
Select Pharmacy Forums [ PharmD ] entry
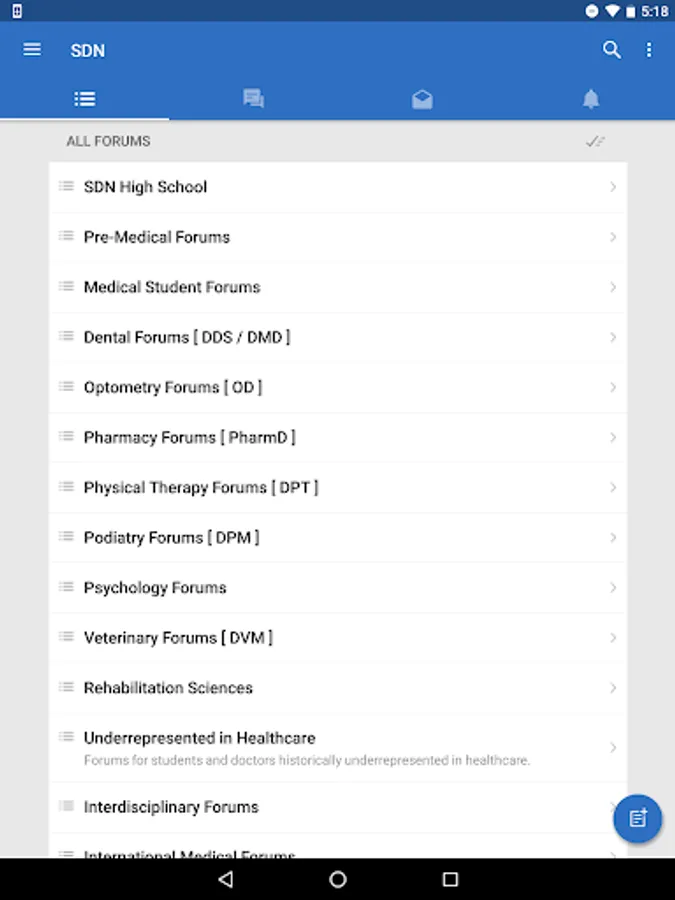(x=338, y=437)
